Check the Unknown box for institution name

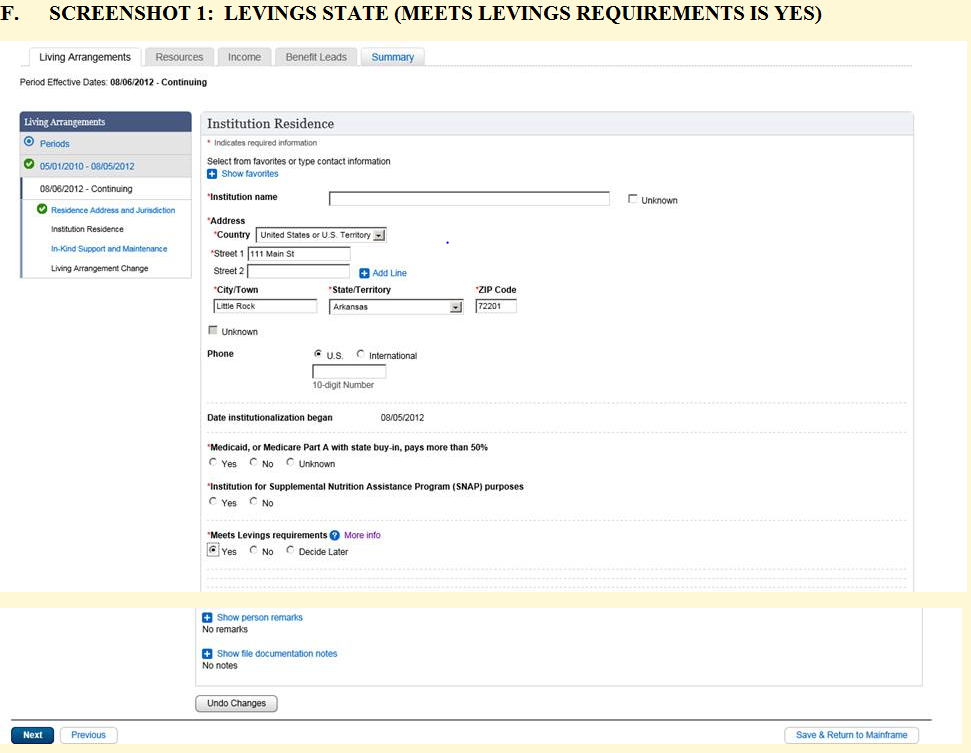coord(632,200)
